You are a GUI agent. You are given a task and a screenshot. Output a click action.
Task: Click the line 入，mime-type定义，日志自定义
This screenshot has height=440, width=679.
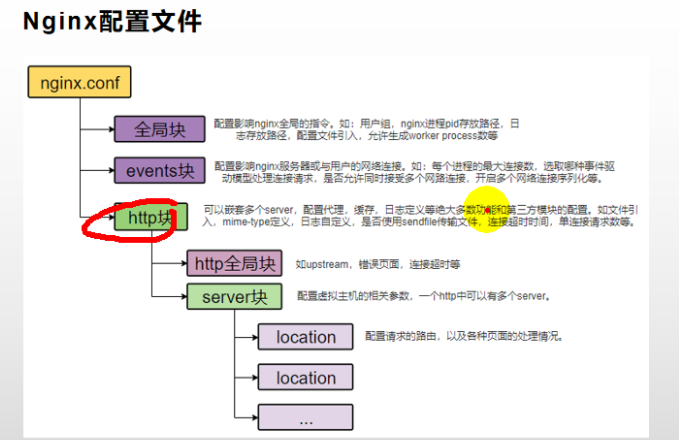point(419,222)
